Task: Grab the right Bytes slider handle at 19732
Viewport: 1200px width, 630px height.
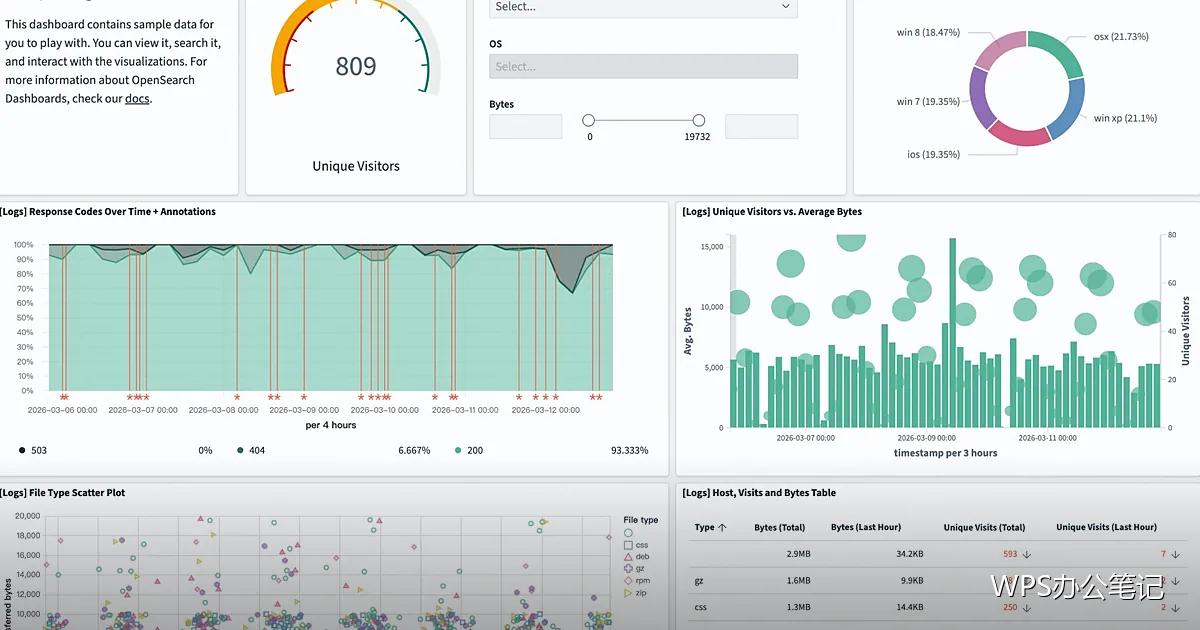Action: pyautogui.click(x=699, y=120)
